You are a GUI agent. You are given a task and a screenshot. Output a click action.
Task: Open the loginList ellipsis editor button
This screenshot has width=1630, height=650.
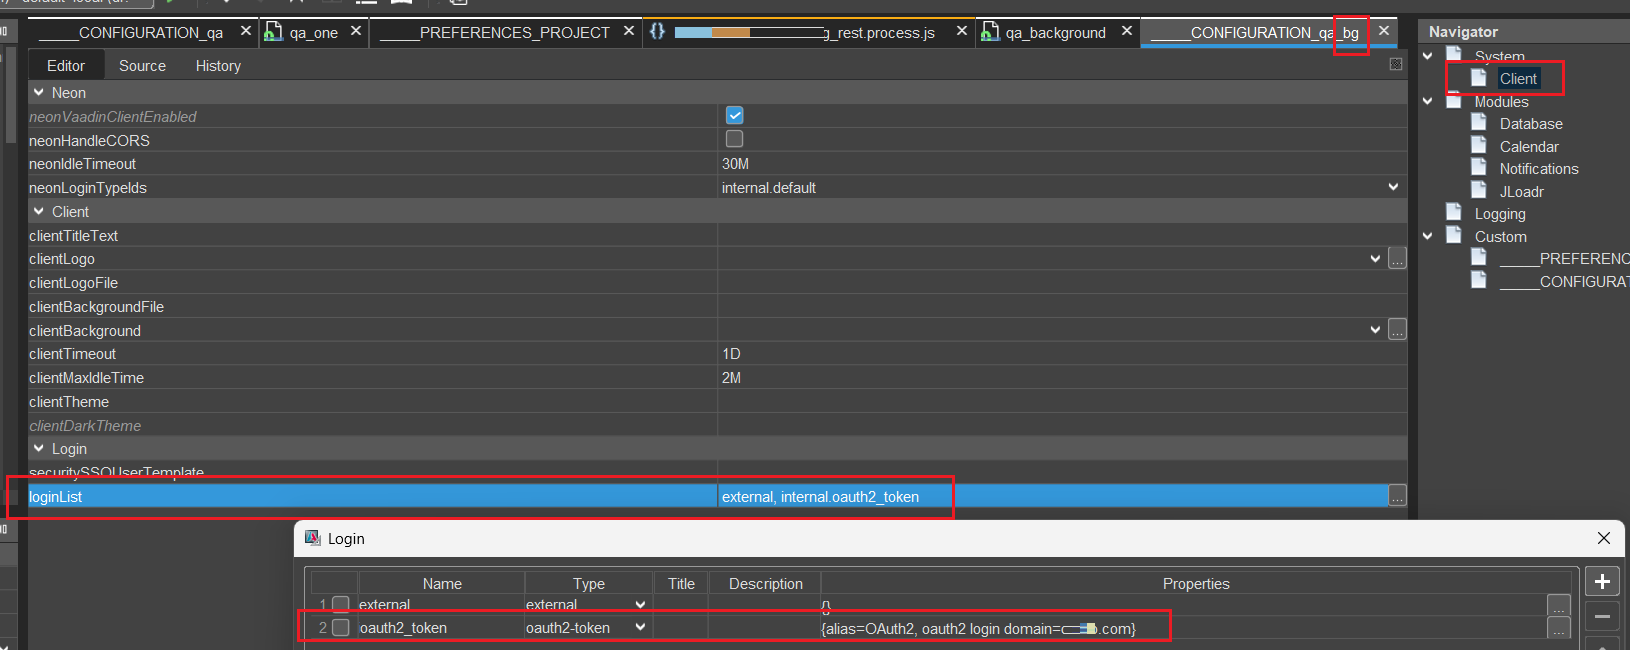1397,496
